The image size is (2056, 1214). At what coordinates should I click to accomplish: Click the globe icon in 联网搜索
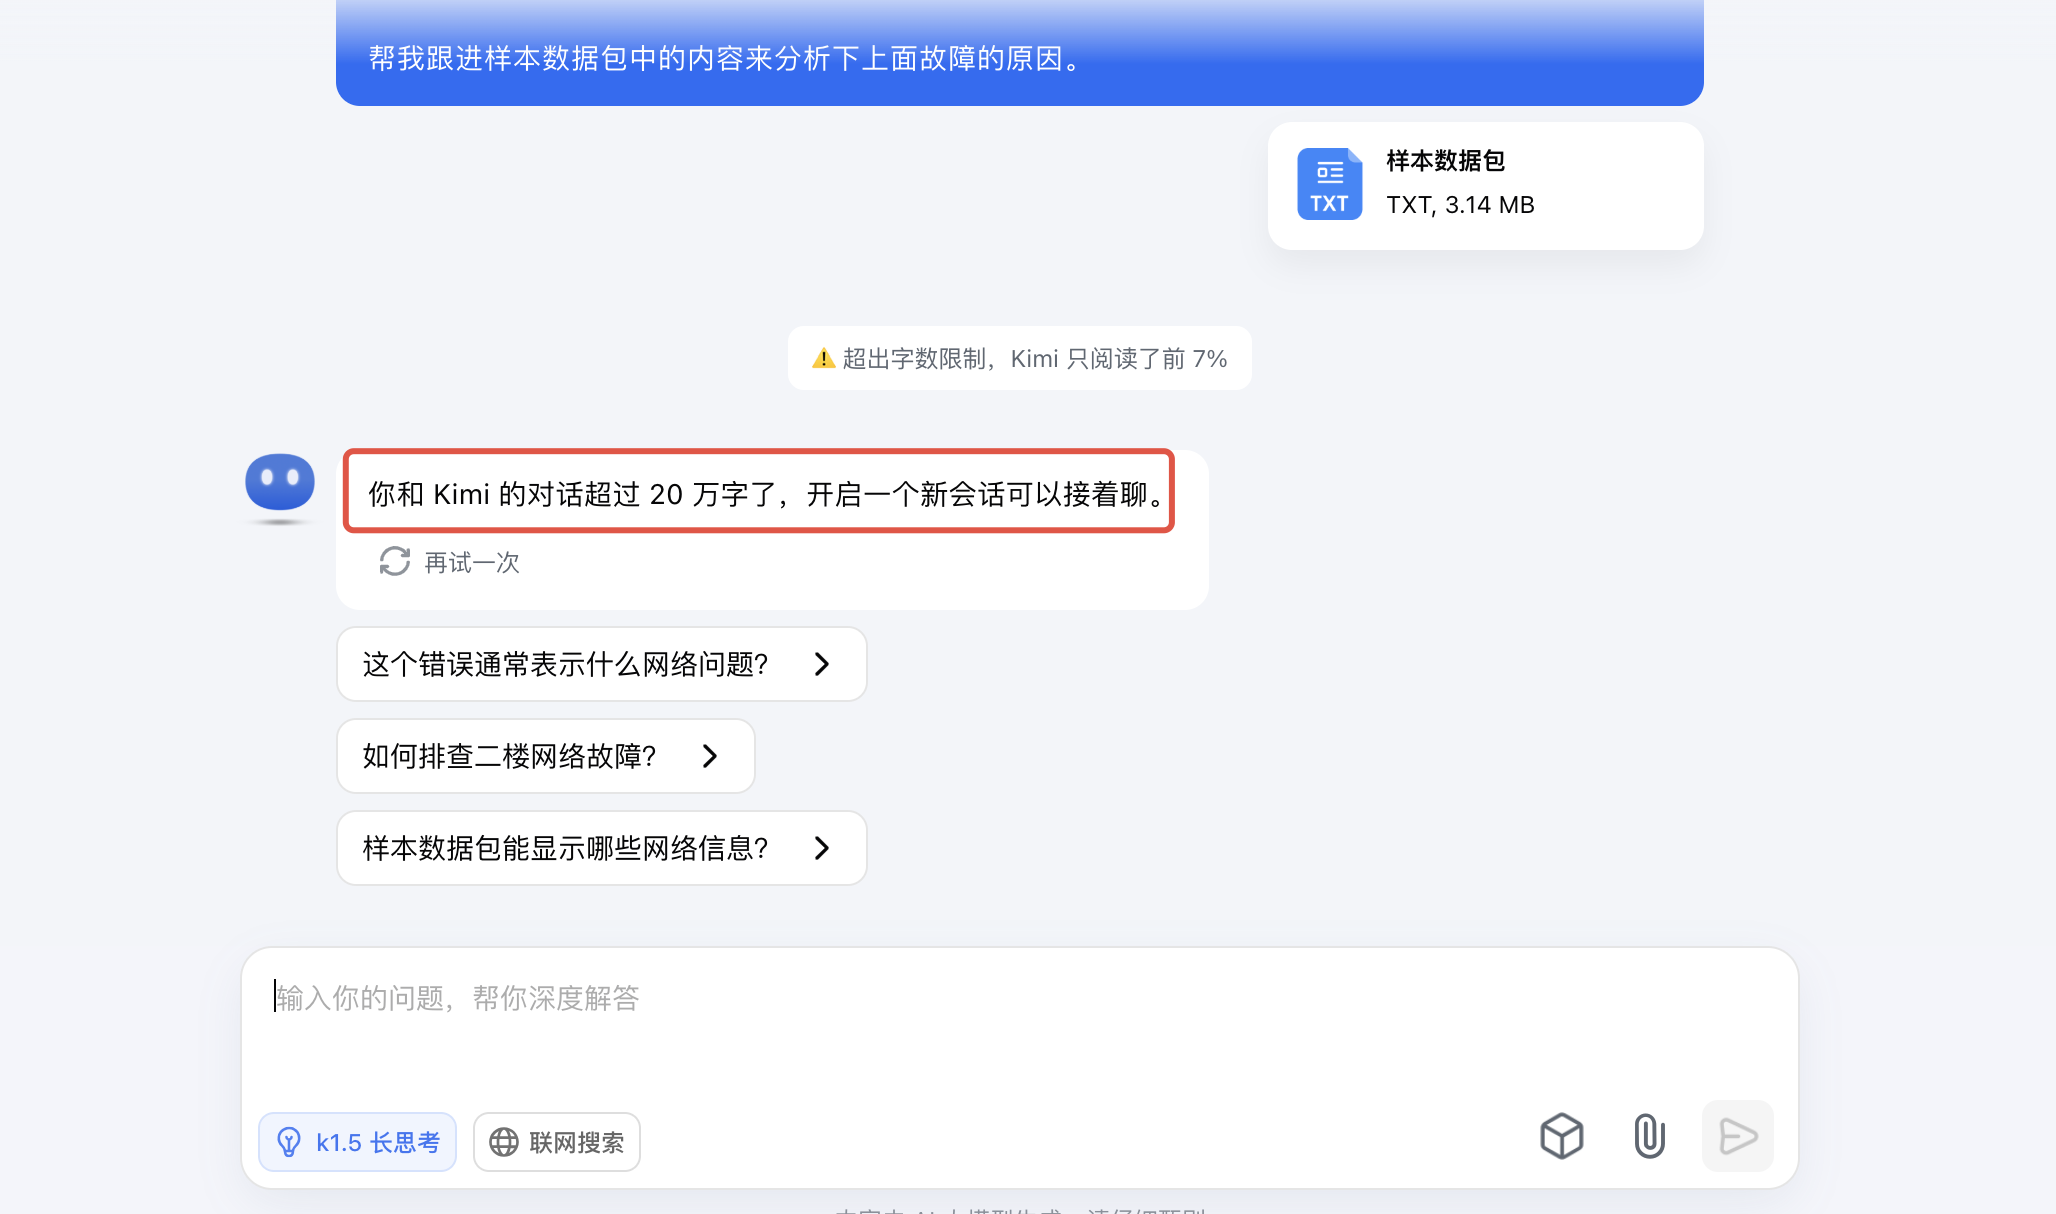504,1142
